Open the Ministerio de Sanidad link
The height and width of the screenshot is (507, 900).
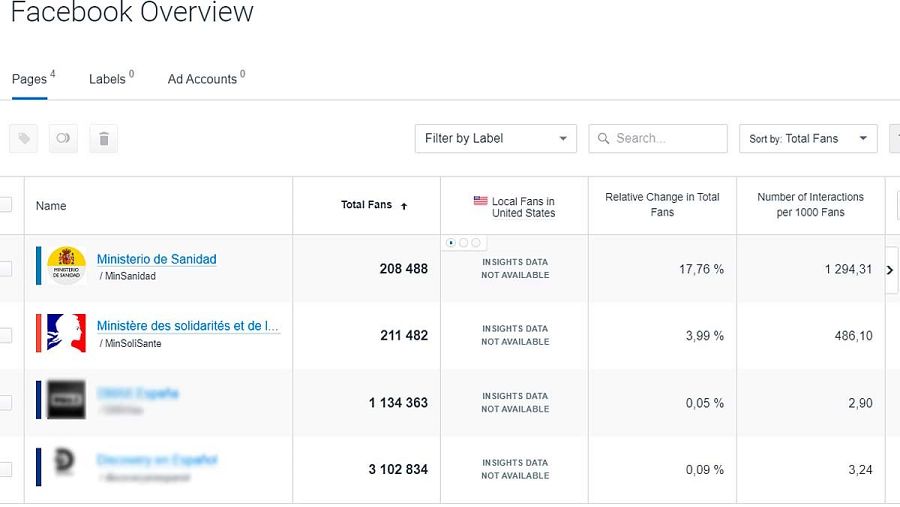point(156,259)
